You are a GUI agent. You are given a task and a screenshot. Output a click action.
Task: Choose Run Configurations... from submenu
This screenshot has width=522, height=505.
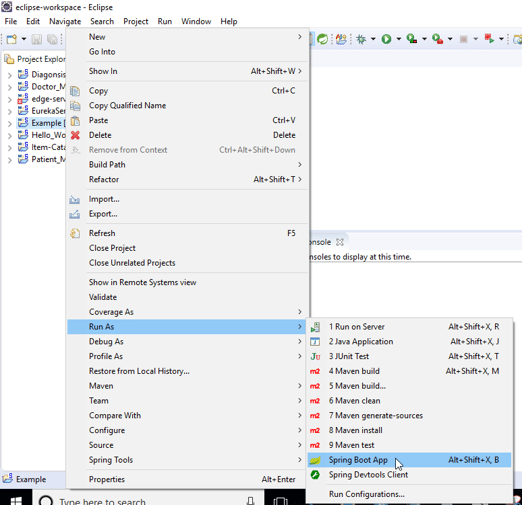click(409, 494)
